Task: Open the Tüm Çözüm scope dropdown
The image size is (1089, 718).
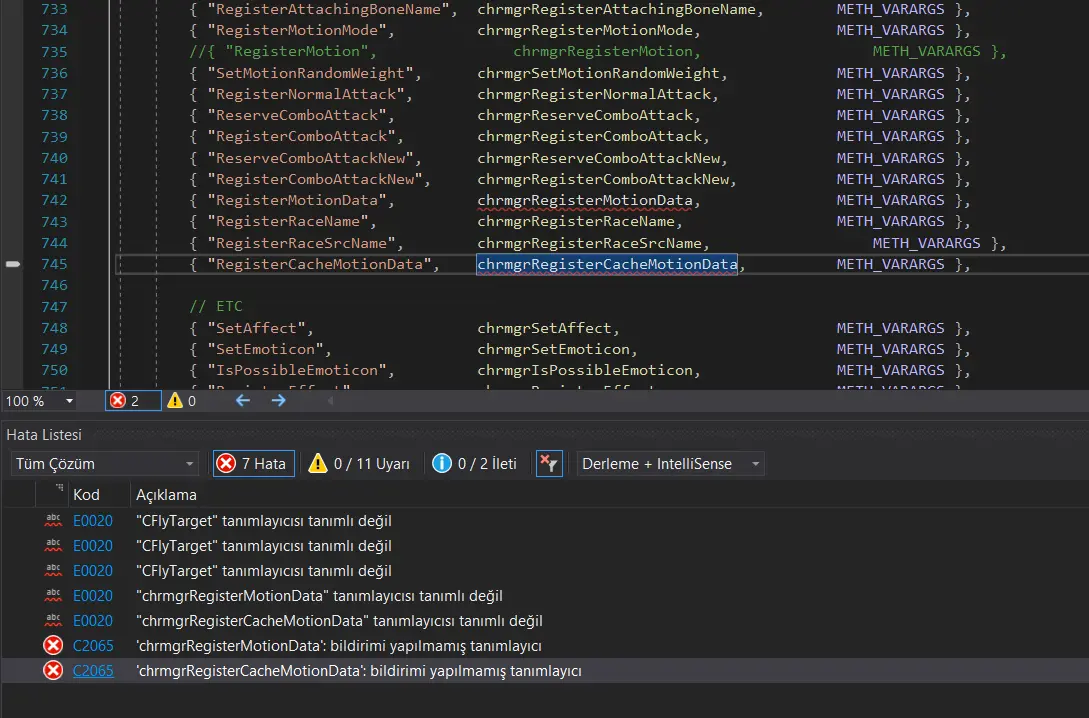Action: (105, 464)
